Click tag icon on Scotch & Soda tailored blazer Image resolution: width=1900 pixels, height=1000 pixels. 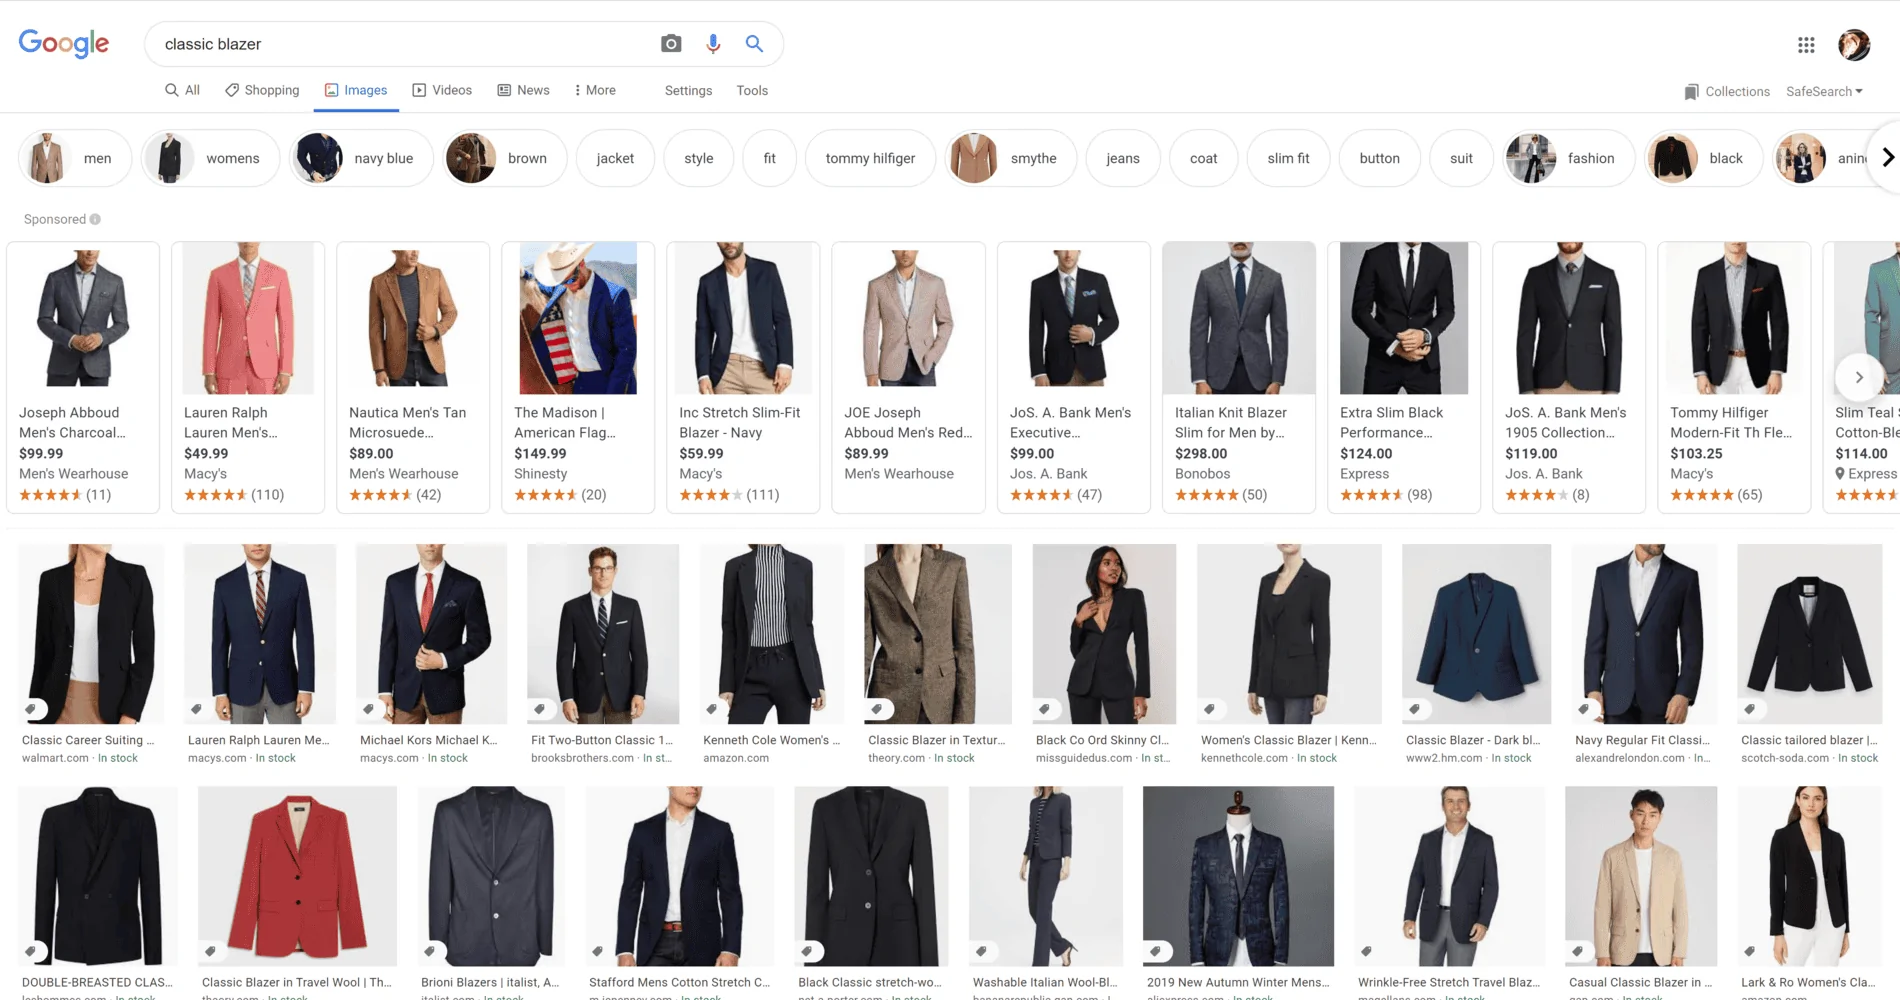click(x=1750, y=709)
